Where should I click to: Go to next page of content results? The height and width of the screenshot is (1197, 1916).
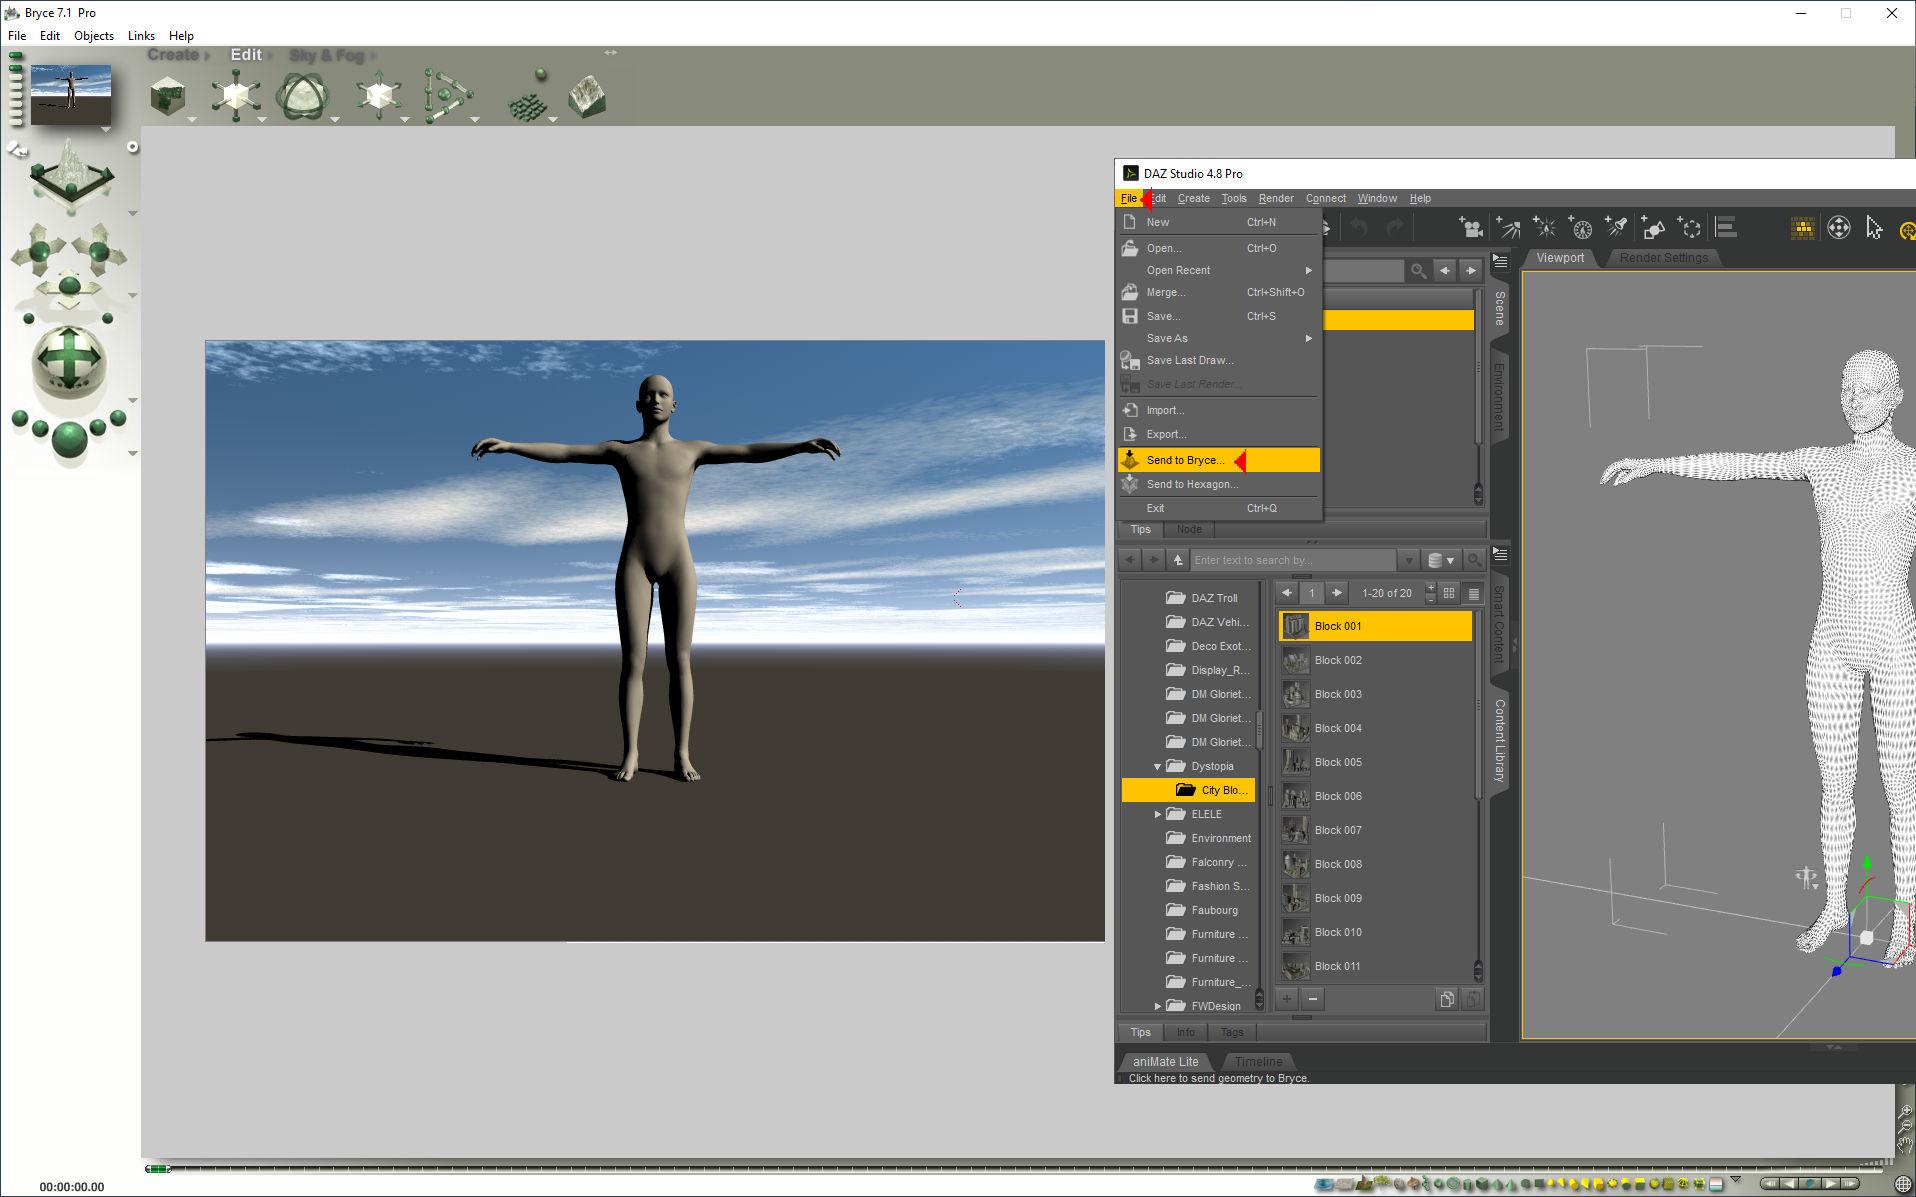coord(1337,593)
